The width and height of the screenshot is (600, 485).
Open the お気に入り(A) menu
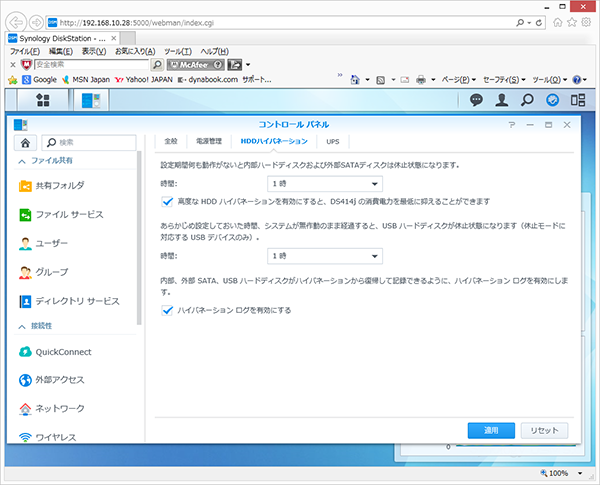[135, 51]
